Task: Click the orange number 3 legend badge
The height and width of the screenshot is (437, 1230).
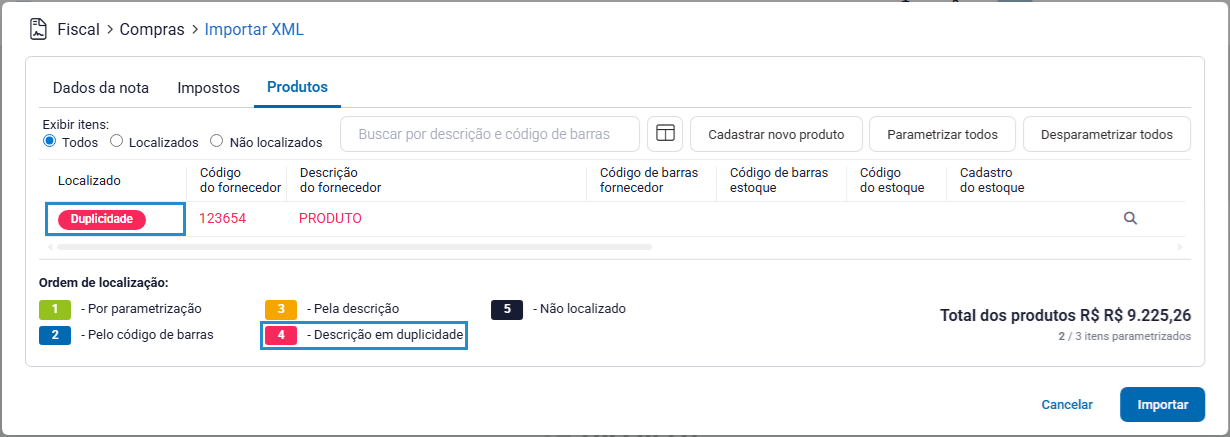Action: [281, 309]
